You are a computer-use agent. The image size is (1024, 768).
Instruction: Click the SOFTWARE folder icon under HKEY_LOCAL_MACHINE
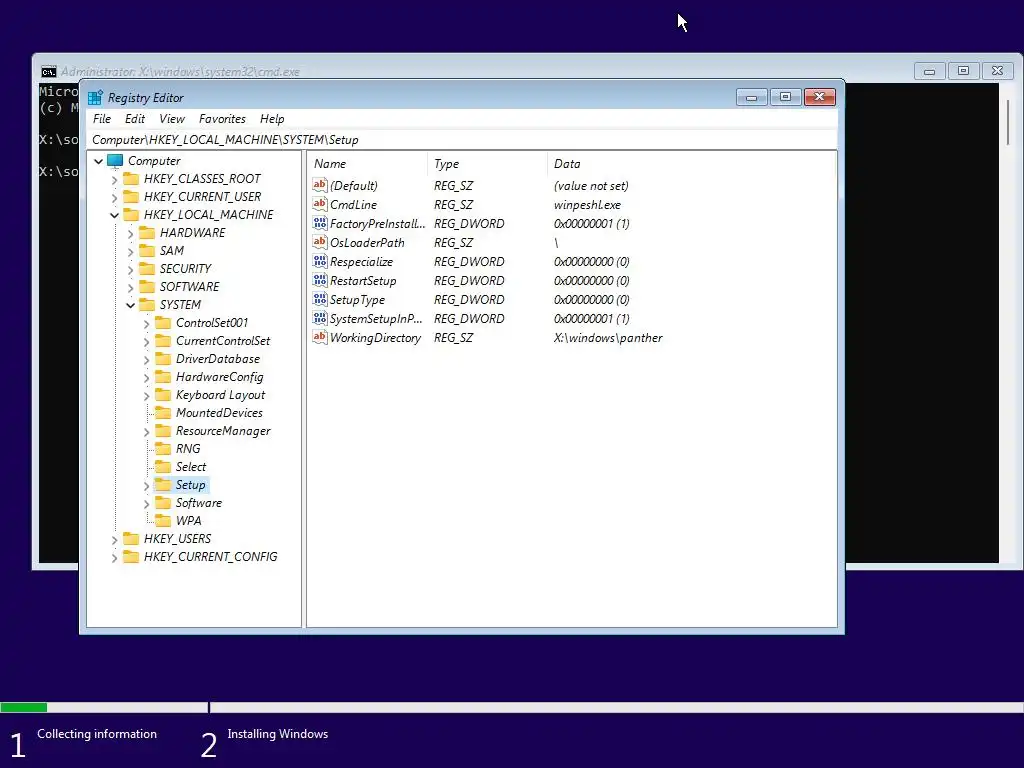click(148, 287)
